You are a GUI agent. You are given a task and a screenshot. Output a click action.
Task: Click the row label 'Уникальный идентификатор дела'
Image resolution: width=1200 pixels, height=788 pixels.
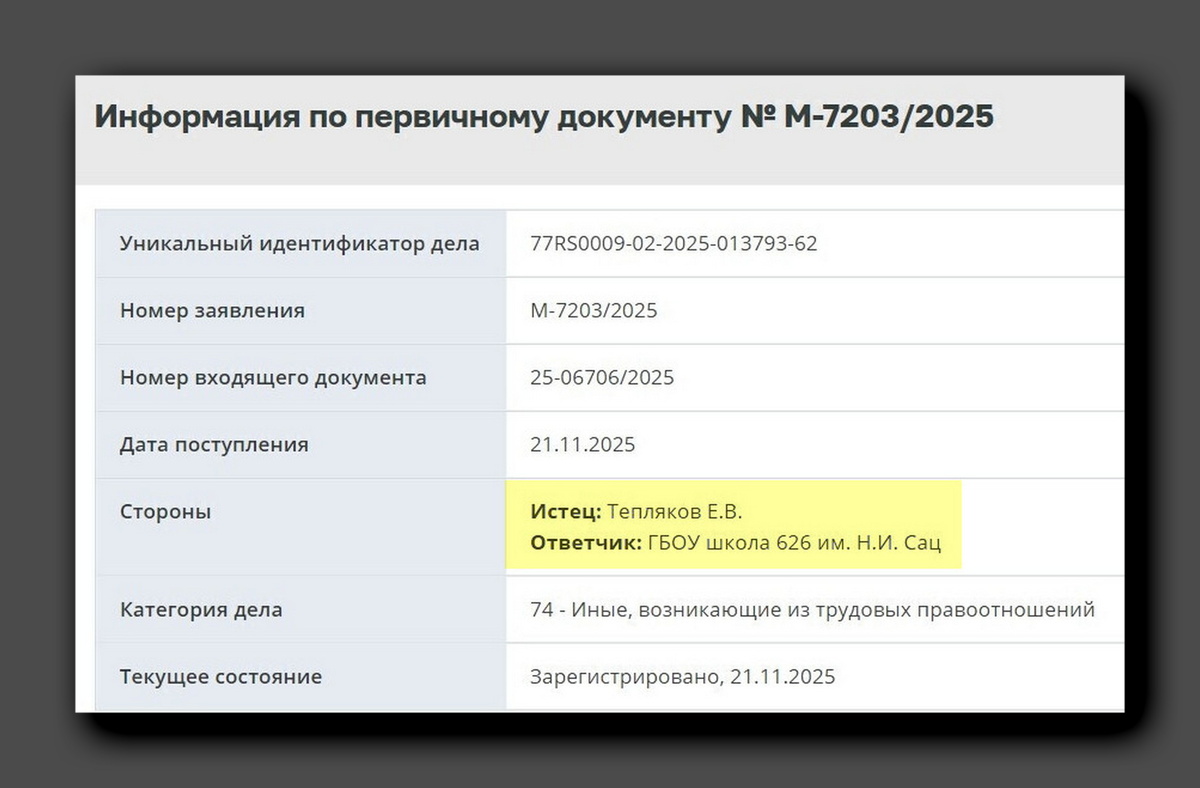(x=299, y=243)
